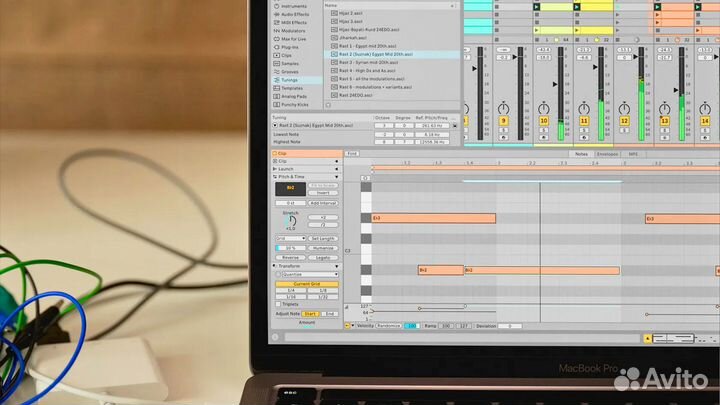Launch the yellow clip in track 11's top slot
The width and height of the screenshot is (720, 405).
click(x=577, y=7)
